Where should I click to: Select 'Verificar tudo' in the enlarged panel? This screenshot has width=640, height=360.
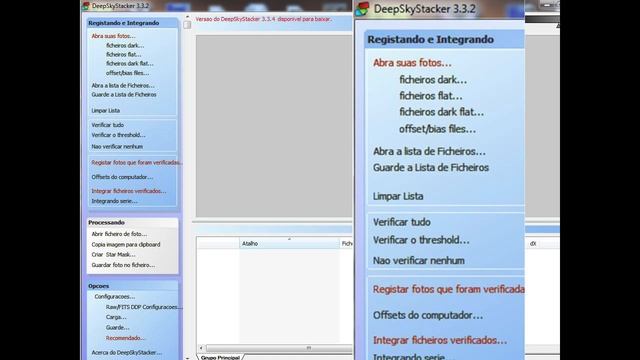(x=402, y=222)
